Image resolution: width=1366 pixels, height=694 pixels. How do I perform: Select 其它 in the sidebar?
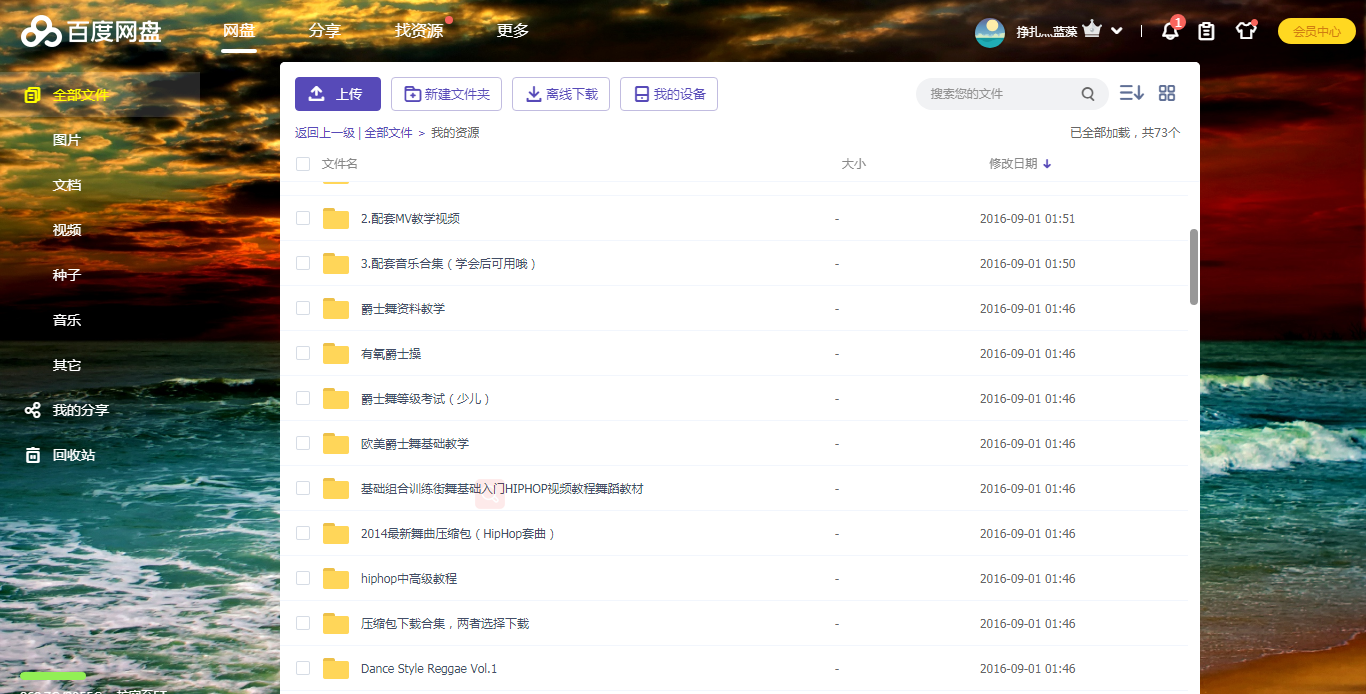tap(67, 365)
